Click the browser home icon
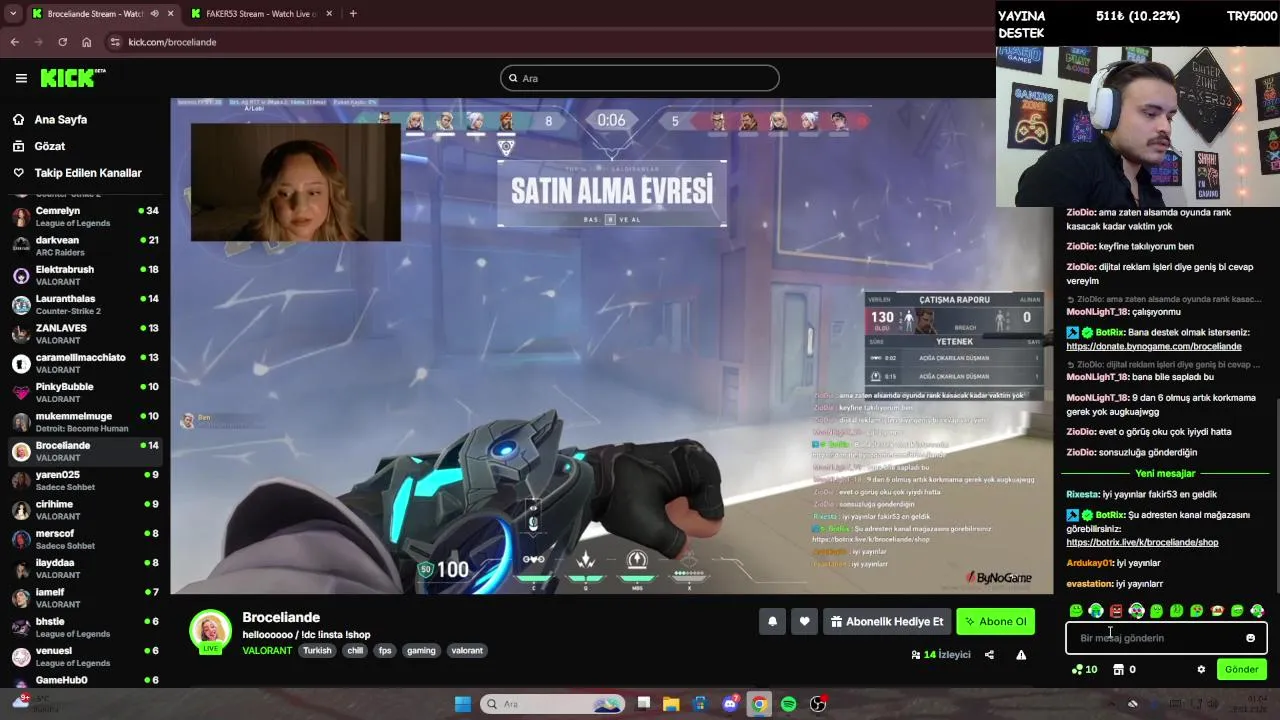This screenshot has height=720, width=1280. pyautogui.click(x=87, y=42)
